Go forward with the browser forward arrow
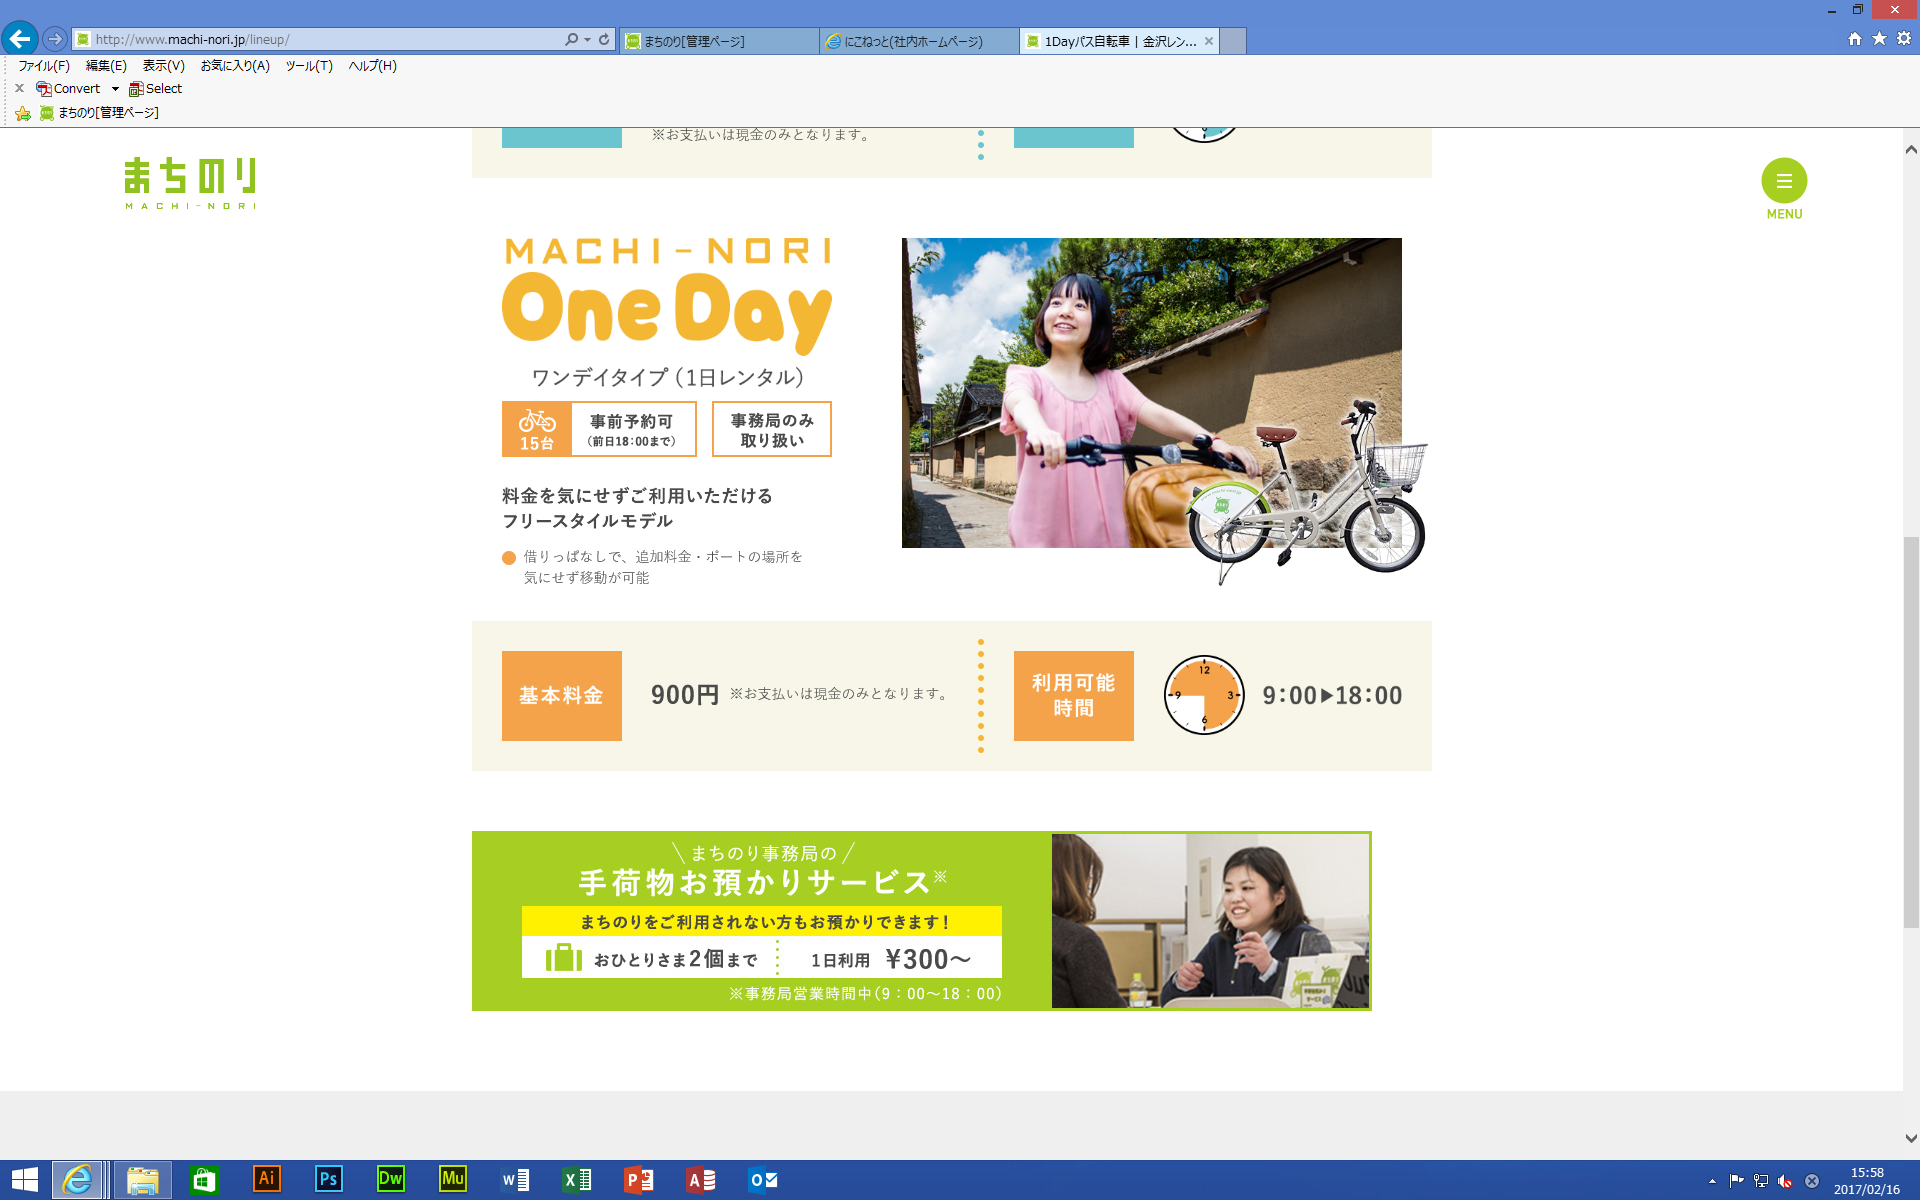This screenshot has width=1920, height=1200. coord(55,39)
